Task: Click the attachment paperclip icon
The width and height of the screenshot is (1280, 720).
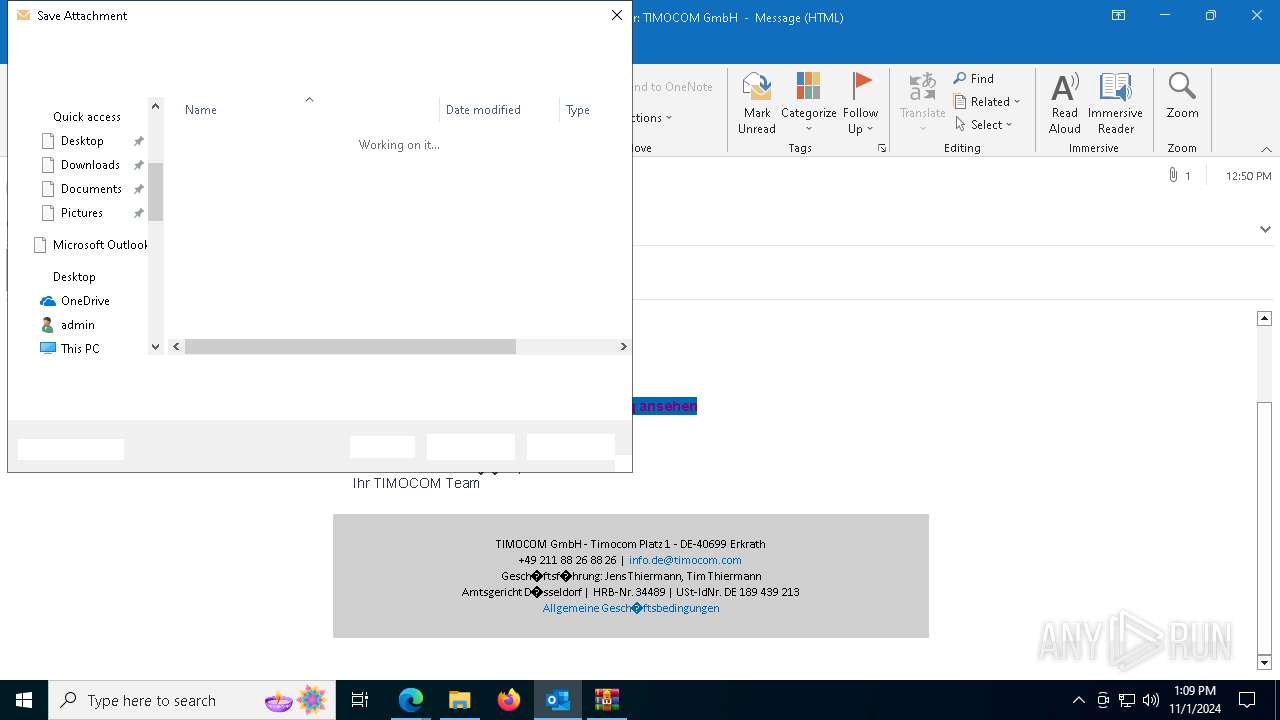Action: click(1172, 175)
